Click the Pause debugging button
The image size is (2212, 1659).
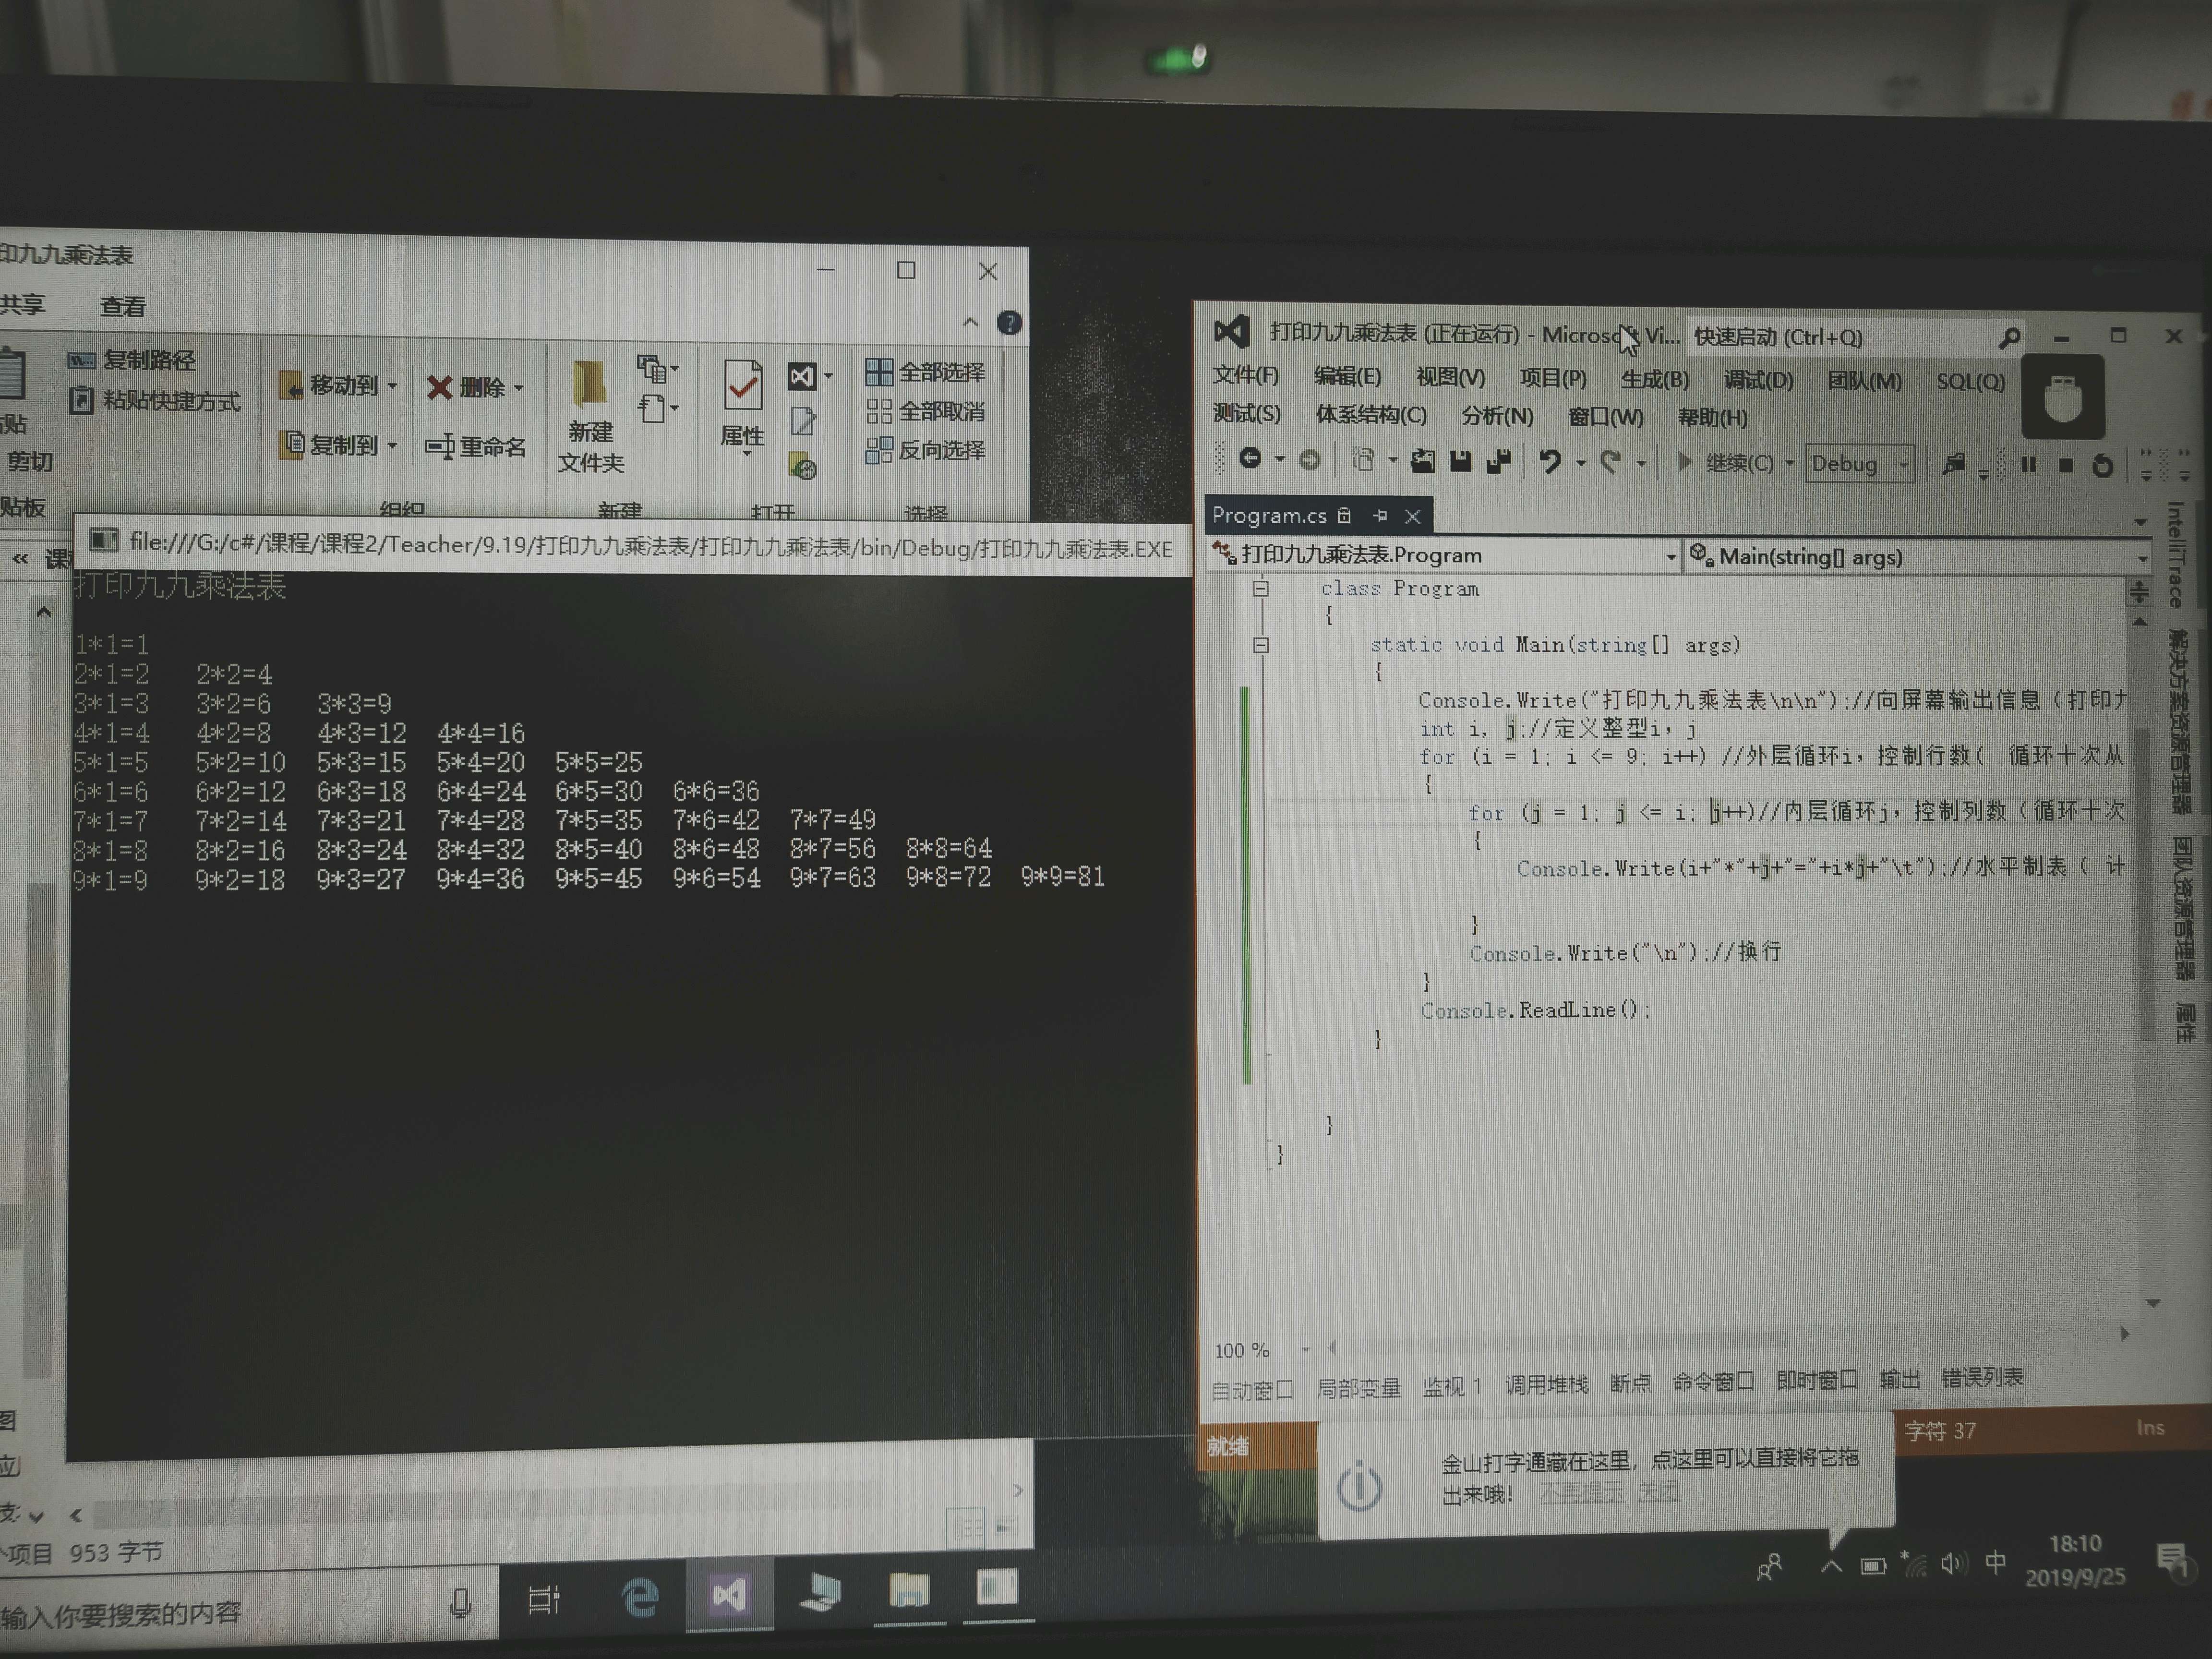pos(2028,464)
